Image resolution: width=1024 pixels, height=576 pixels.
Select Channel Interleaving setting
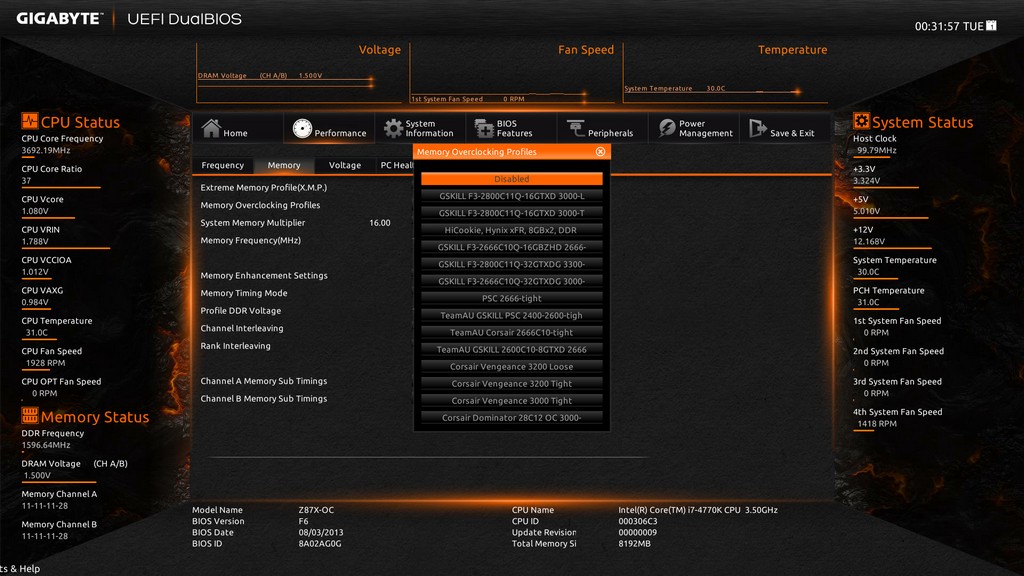[242, 328]
